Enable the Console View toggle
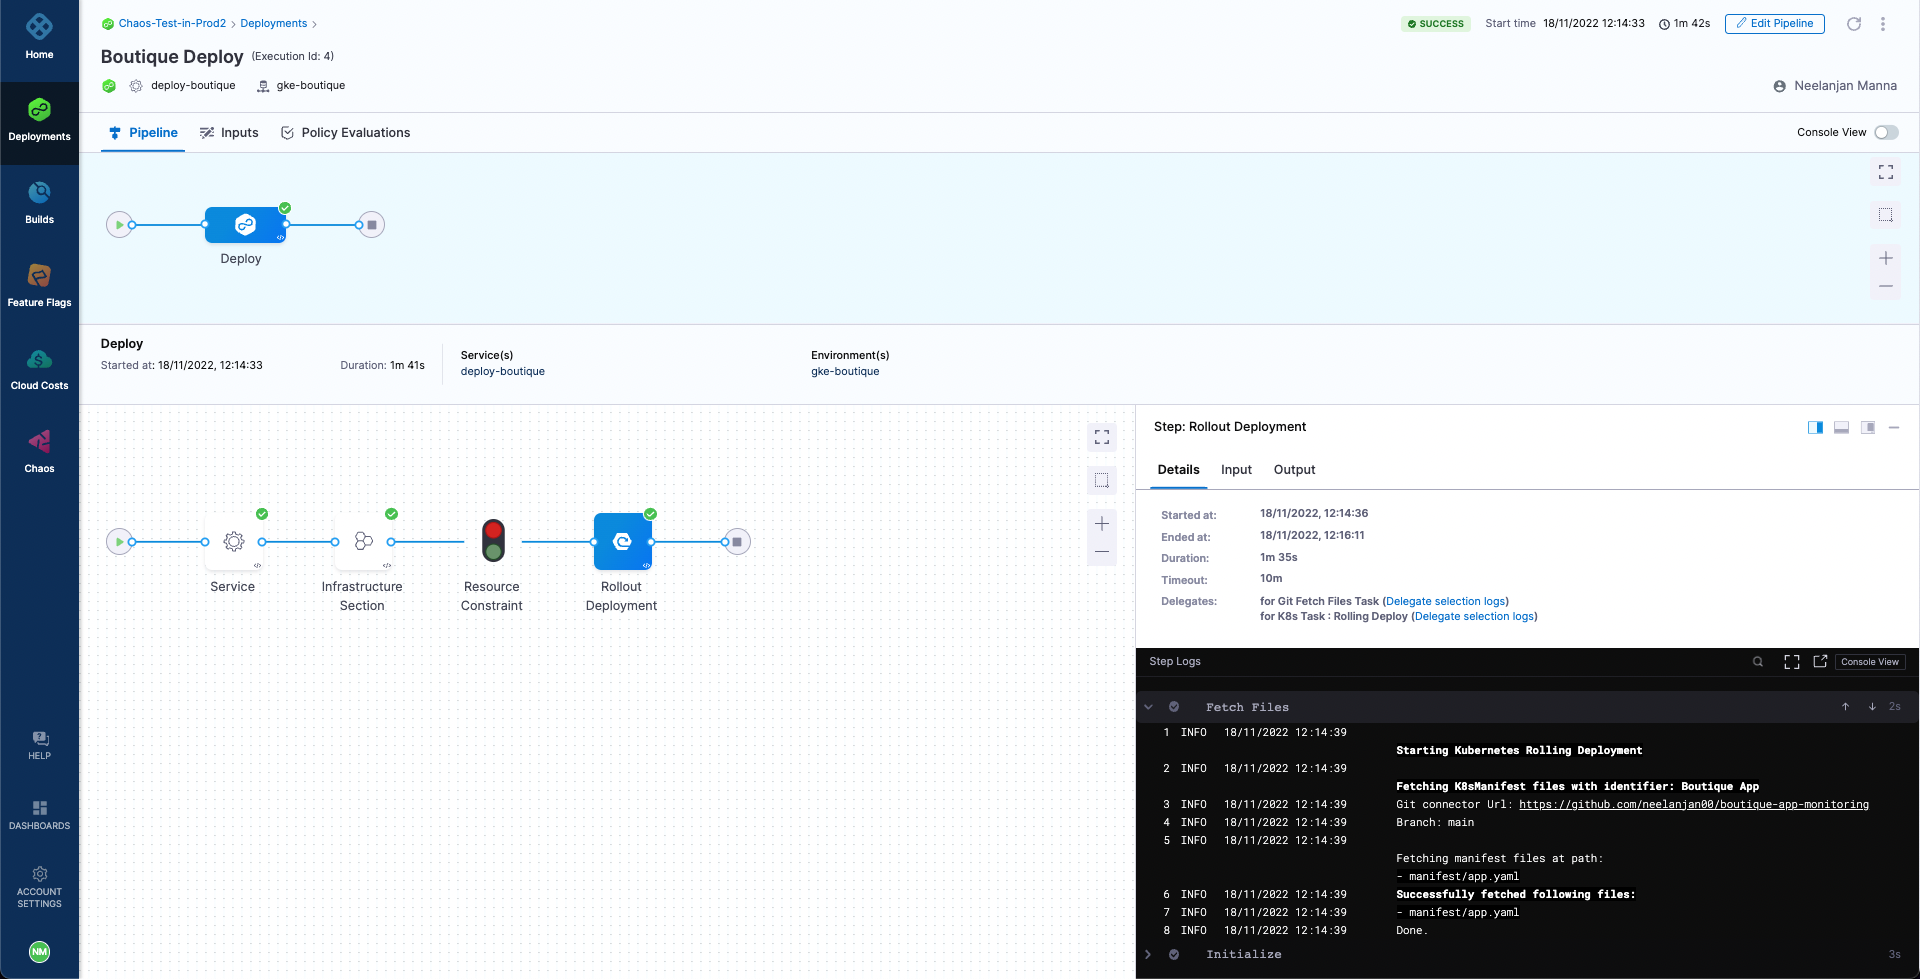The width and height of the screenshot is (1920, 979). [1886, 132]
